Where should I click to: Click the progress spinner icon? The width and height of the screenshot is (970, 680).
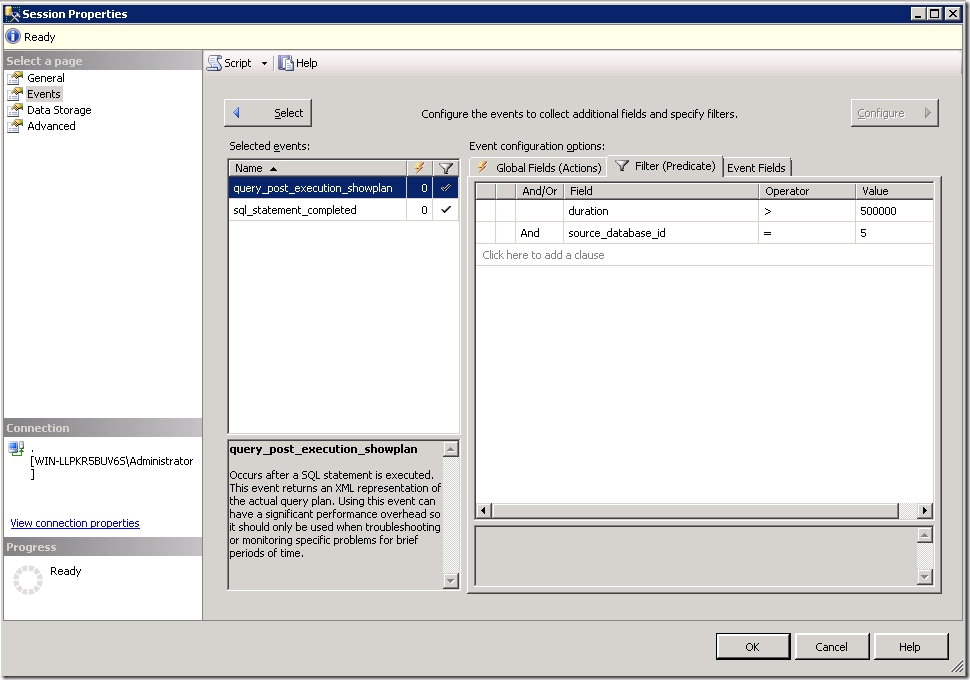tap(28, 580)
